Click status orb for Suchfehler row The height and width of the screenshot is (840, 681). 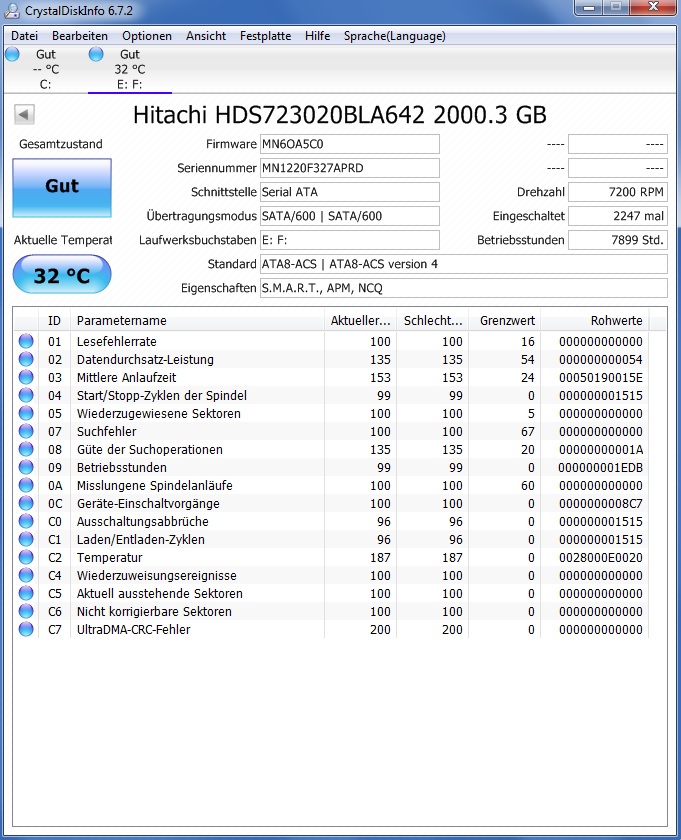click(x=26, y=431)
